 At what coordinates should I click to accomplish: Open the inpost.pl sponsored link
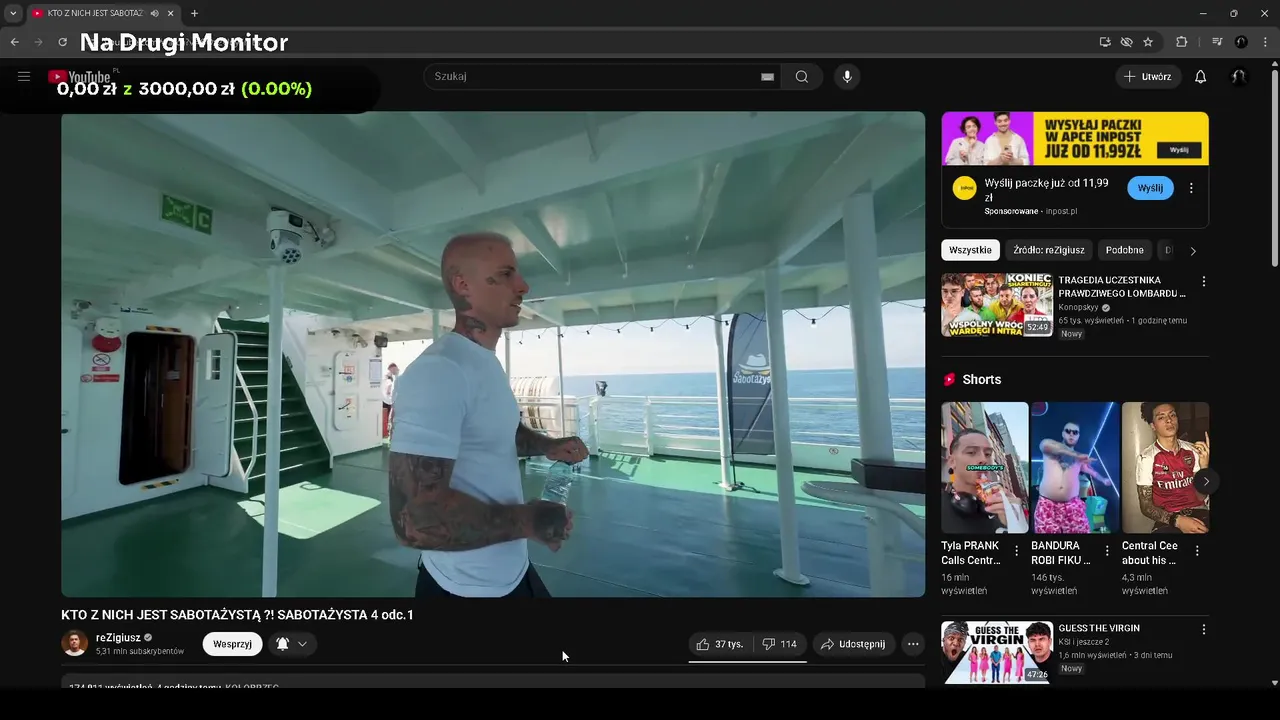[1061, 211]
